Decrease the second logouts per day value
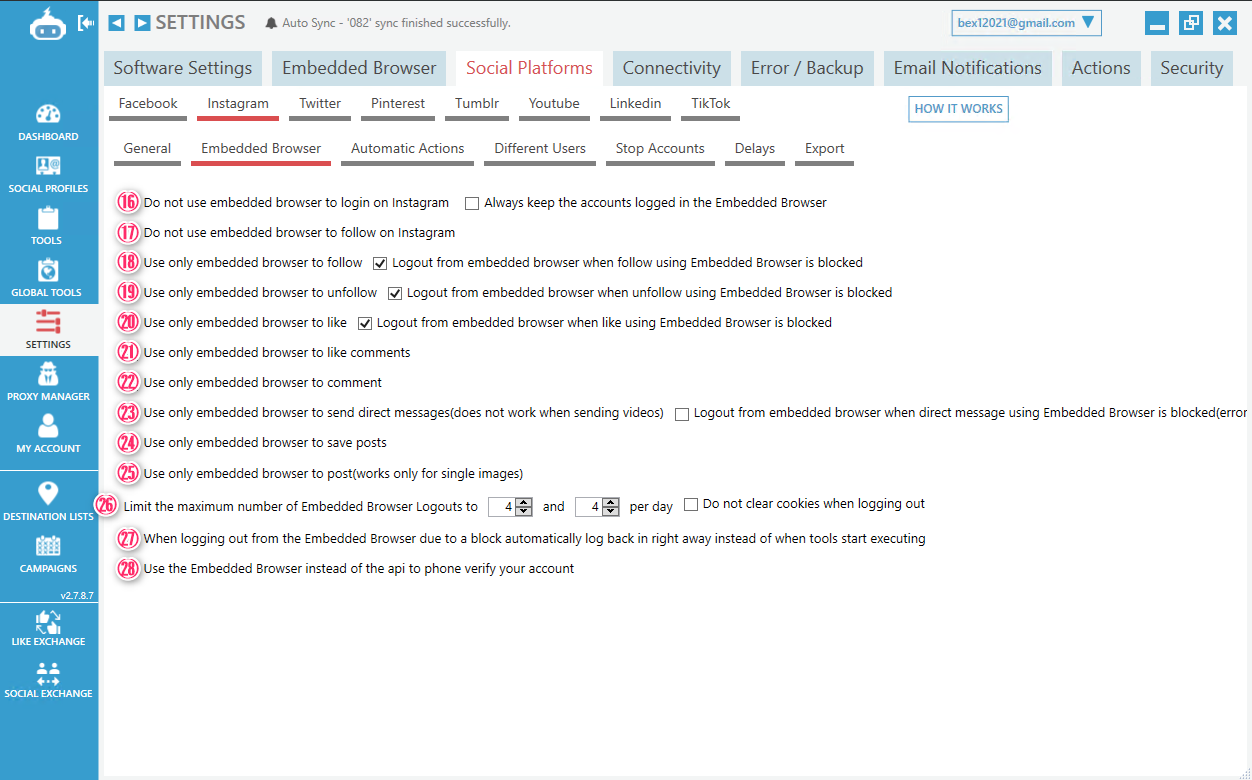Viewport: 1252px width, 780px height. tap(611, 511)
